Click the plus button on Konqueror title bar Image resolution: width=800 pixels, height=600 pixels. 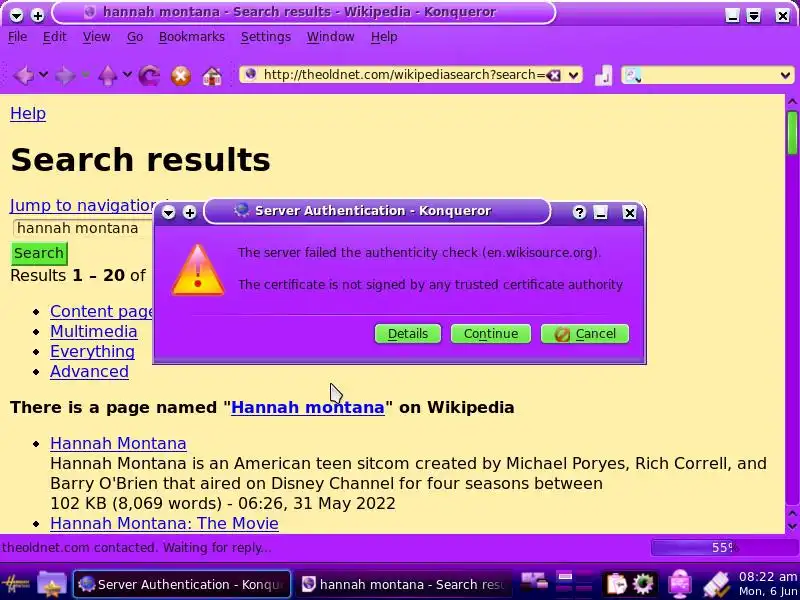pos(37,15)
